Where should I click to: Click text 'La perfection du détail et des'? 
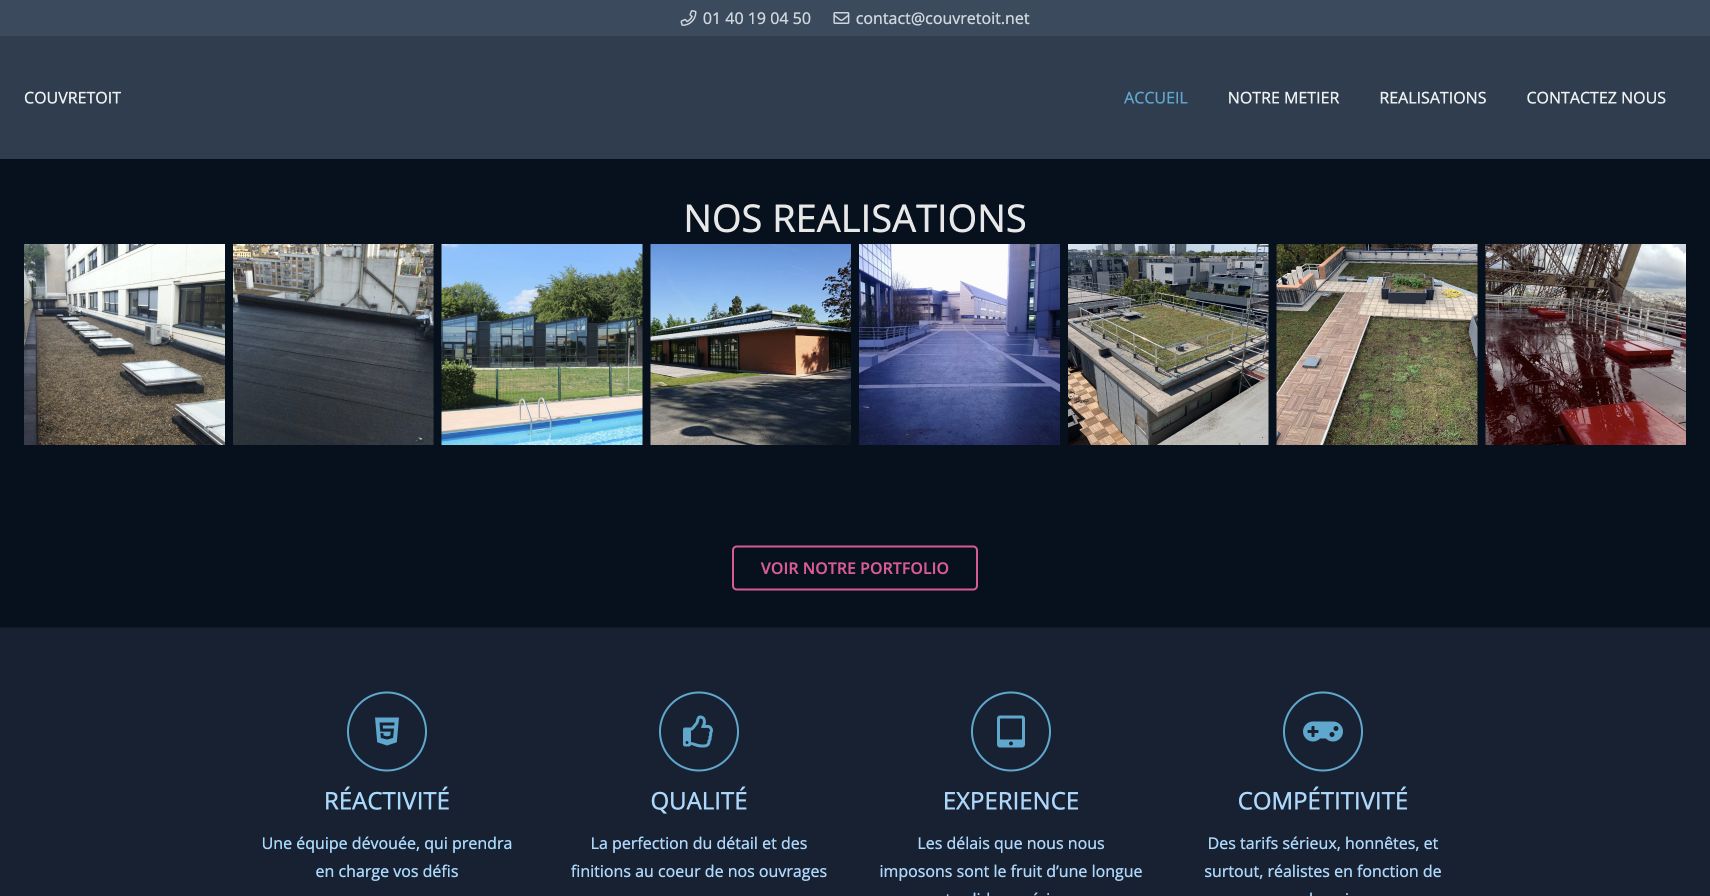pyautogui.click(x=699, y=843)
